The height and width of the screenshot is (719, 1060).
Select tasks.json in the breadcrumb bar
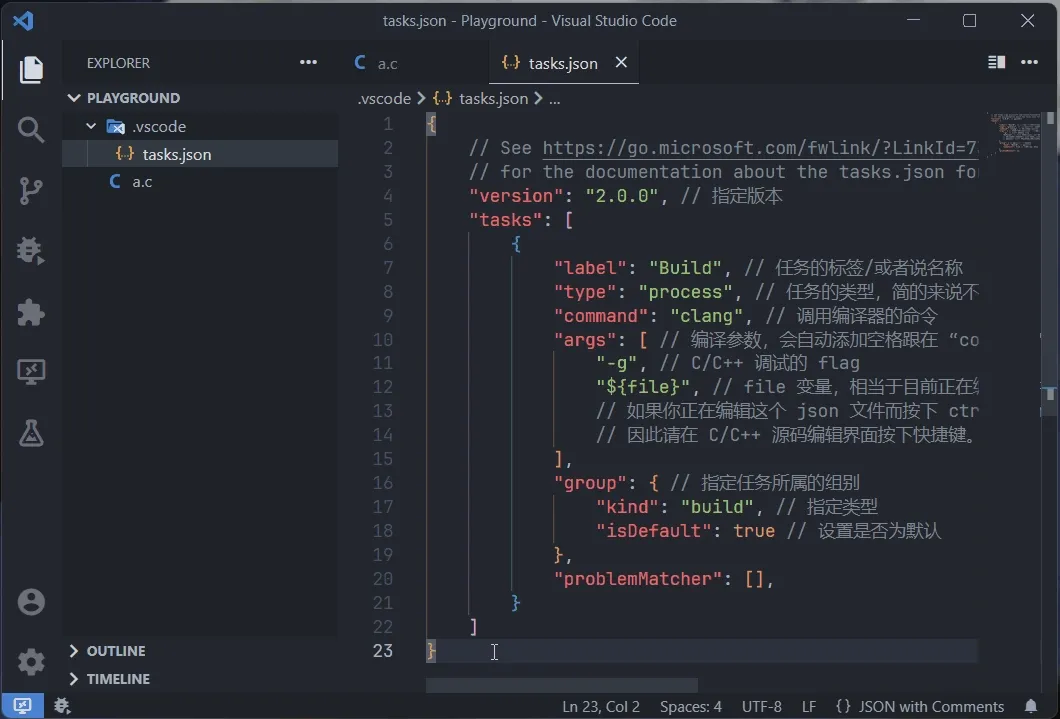tap(493, 98)
